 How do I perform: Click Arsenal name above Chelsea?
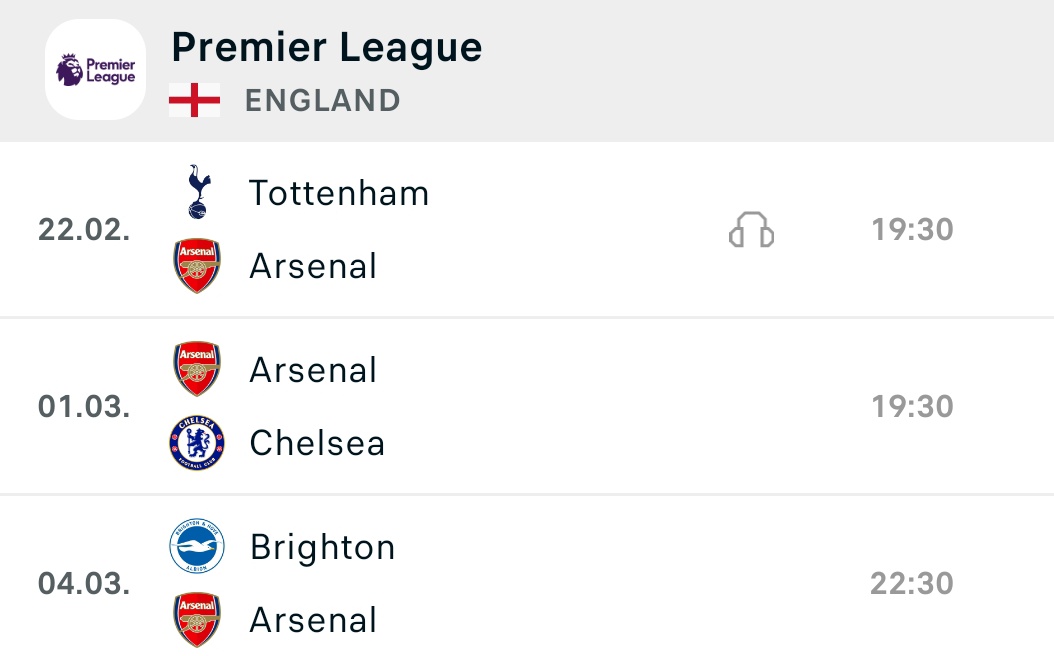(x=313, y=370)
